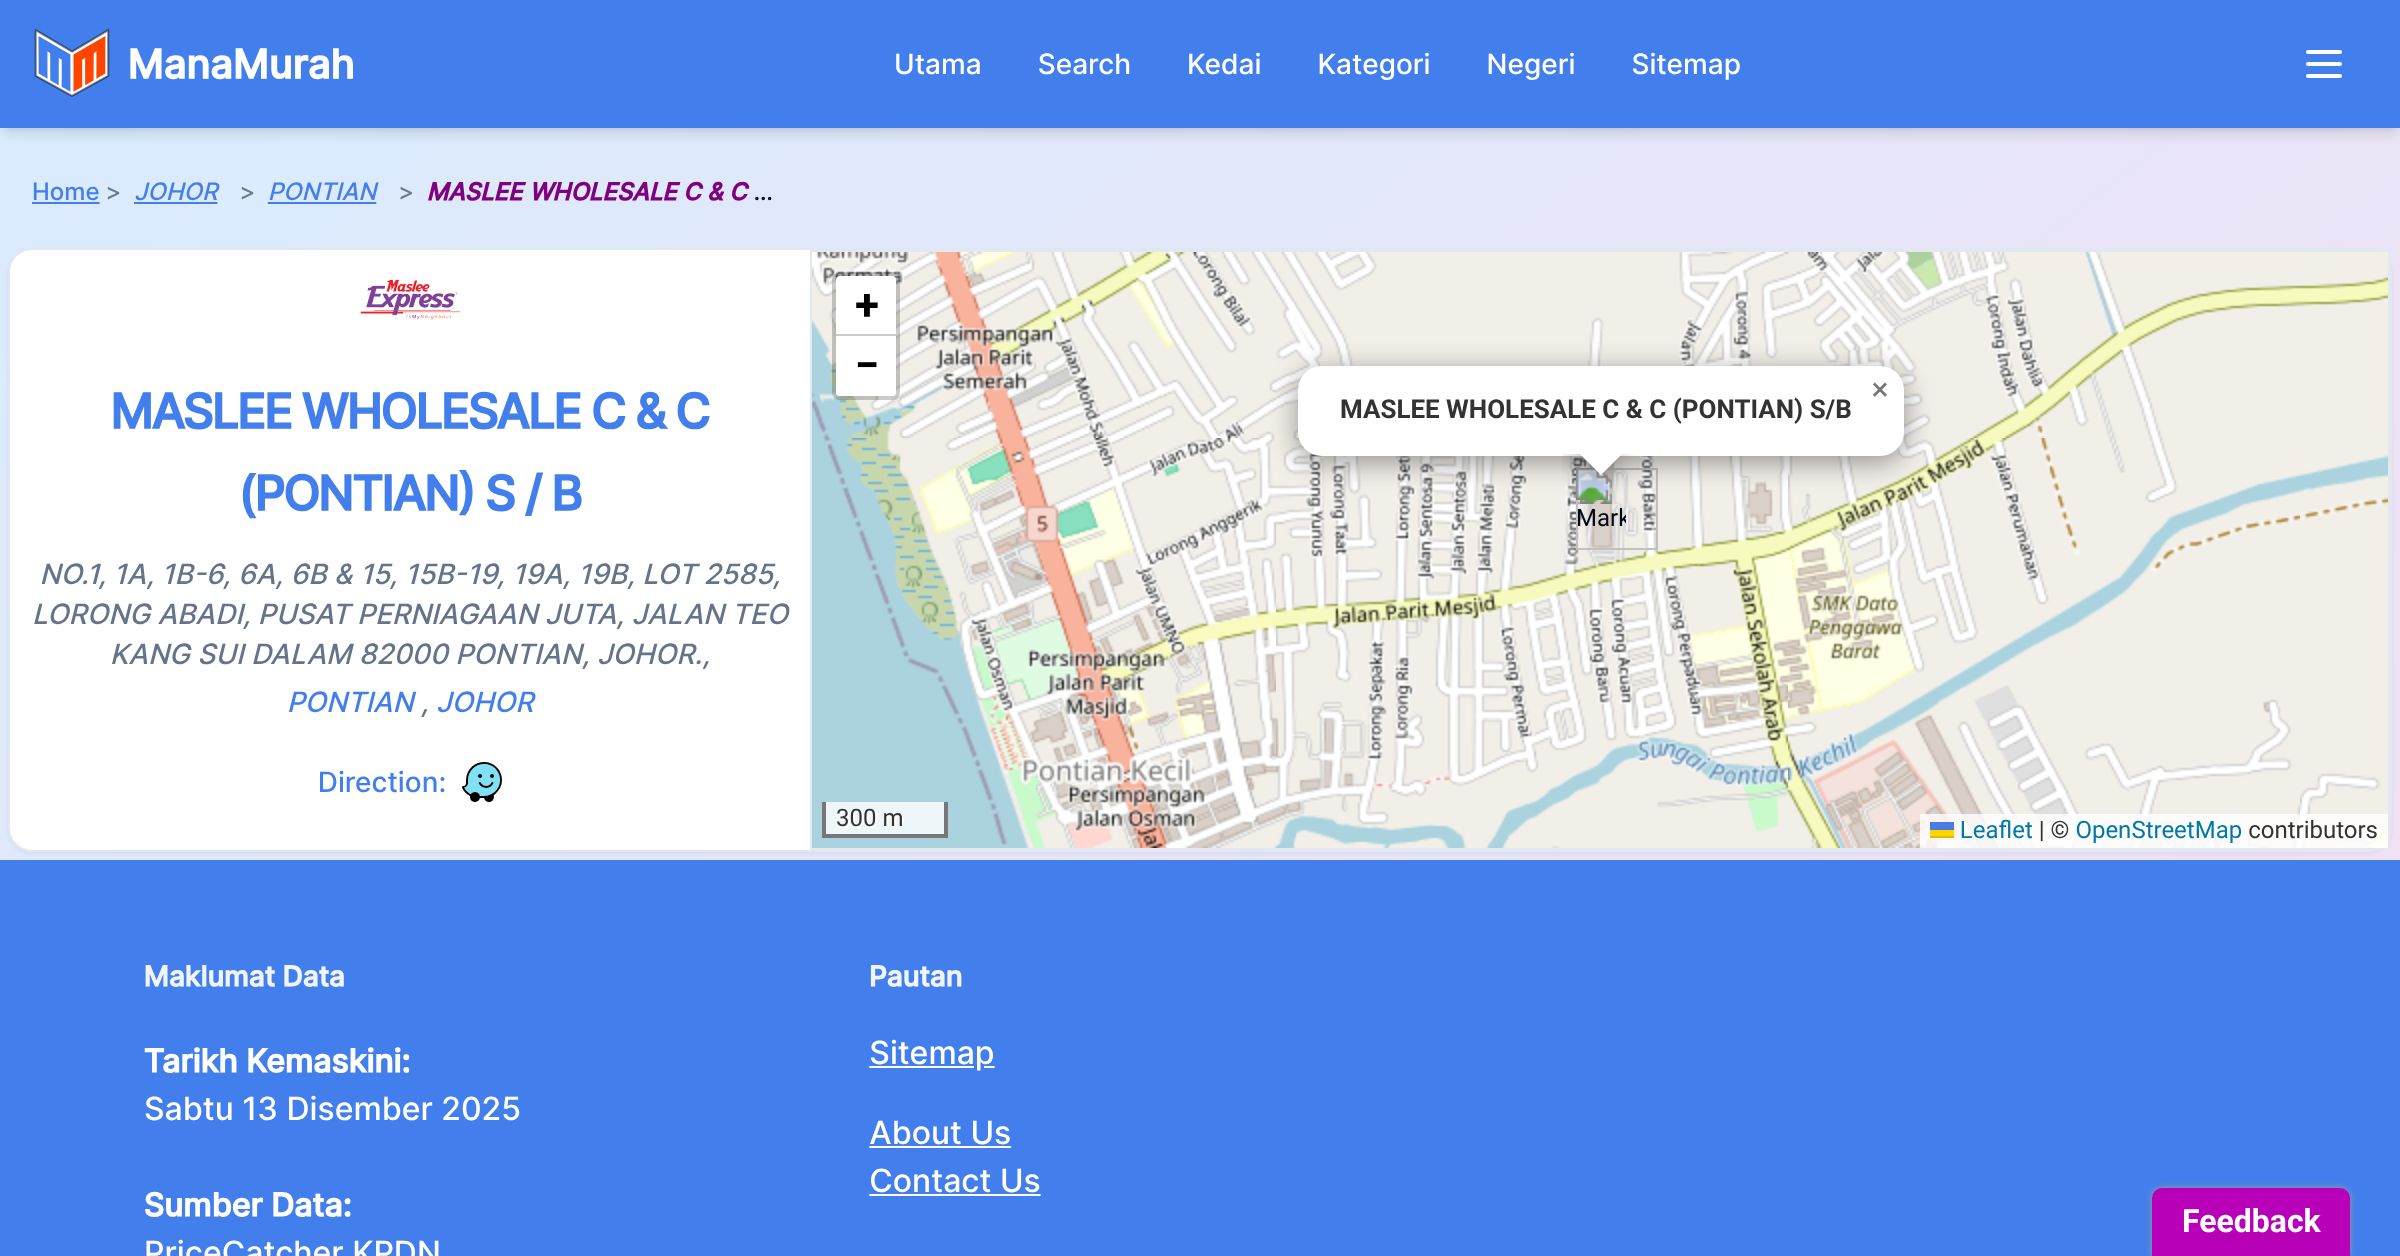Open the hamburger menu
Image resolution: width=2400 pixels, height=1256 pixels.
tap(2323, 64)
